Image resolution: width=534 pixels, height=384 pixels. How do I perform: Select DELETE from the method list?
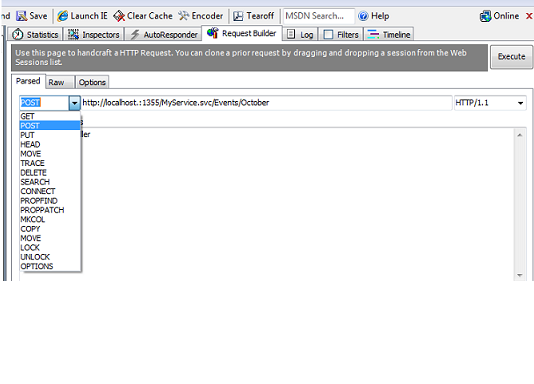click(x=50, y=173)
